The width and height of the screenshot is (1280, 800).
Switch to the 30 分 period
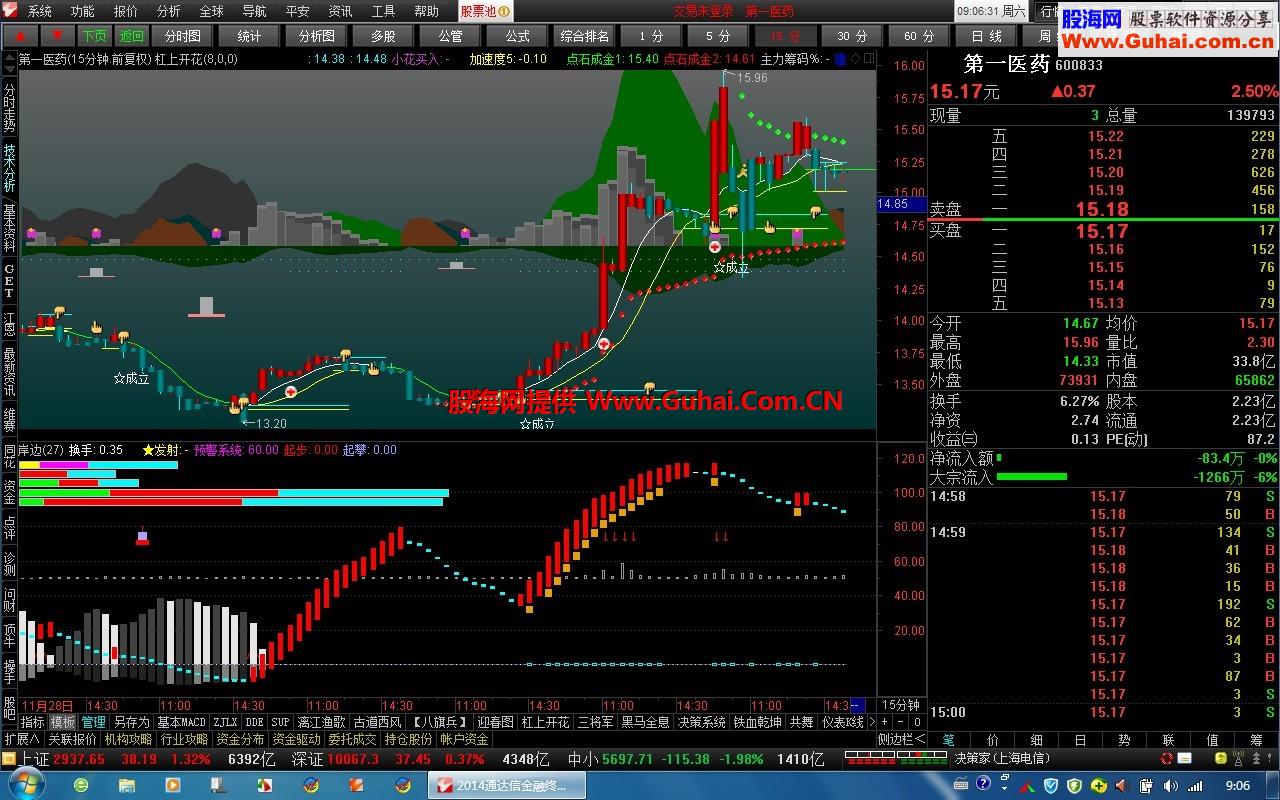(x=852, y=35)
